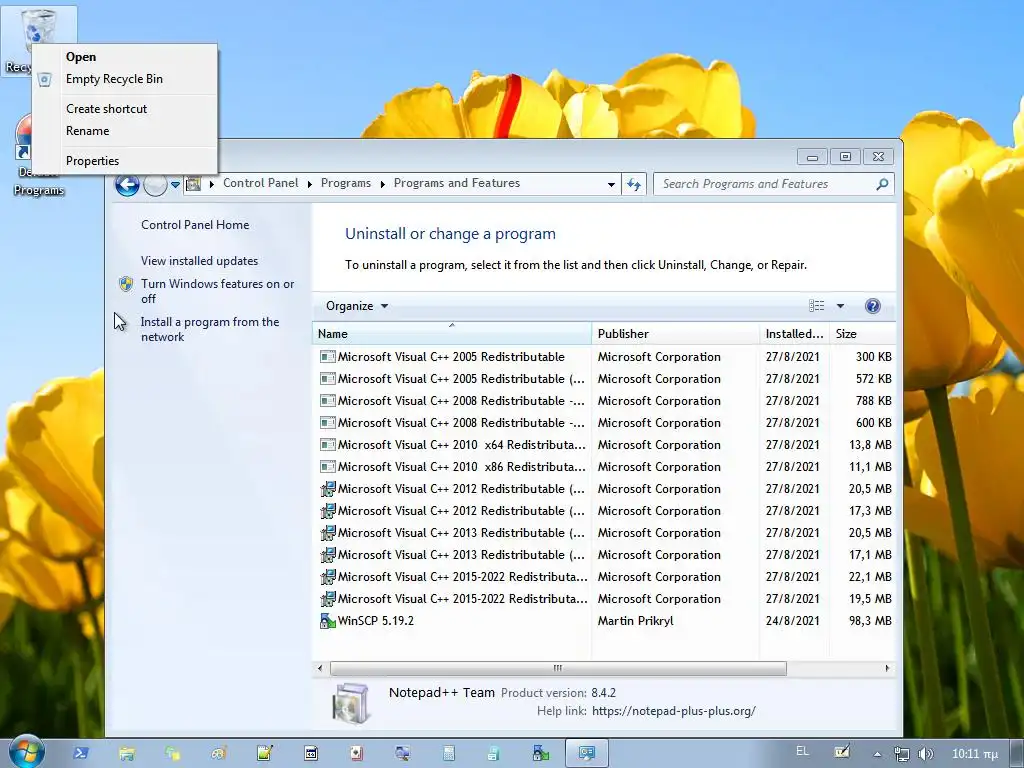Click the greyed Forward navigation button
This screenshot has width=1024, height=768.
pyautogui.click(x=155, y=185)
